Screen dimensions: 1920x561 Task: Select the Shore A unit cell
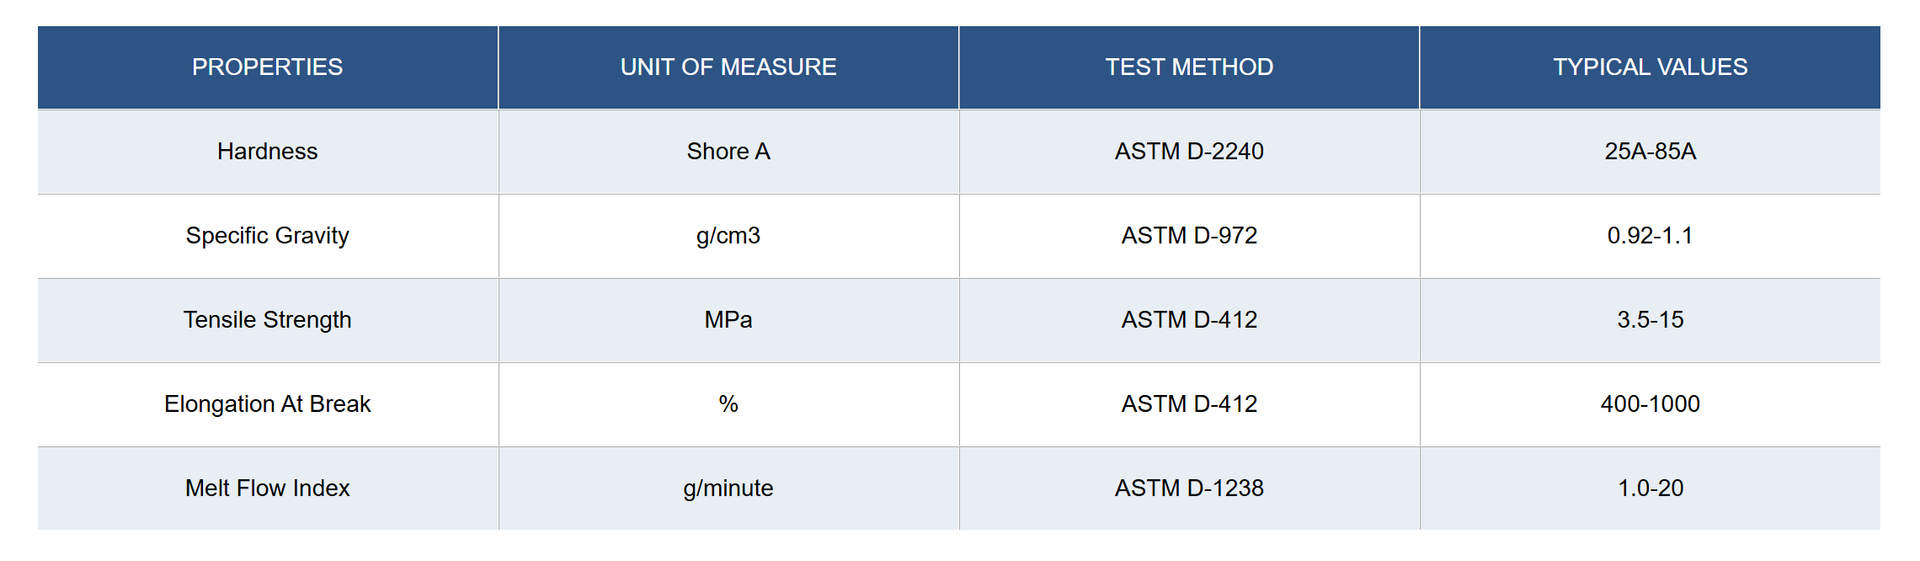click(x=728, y=151)
